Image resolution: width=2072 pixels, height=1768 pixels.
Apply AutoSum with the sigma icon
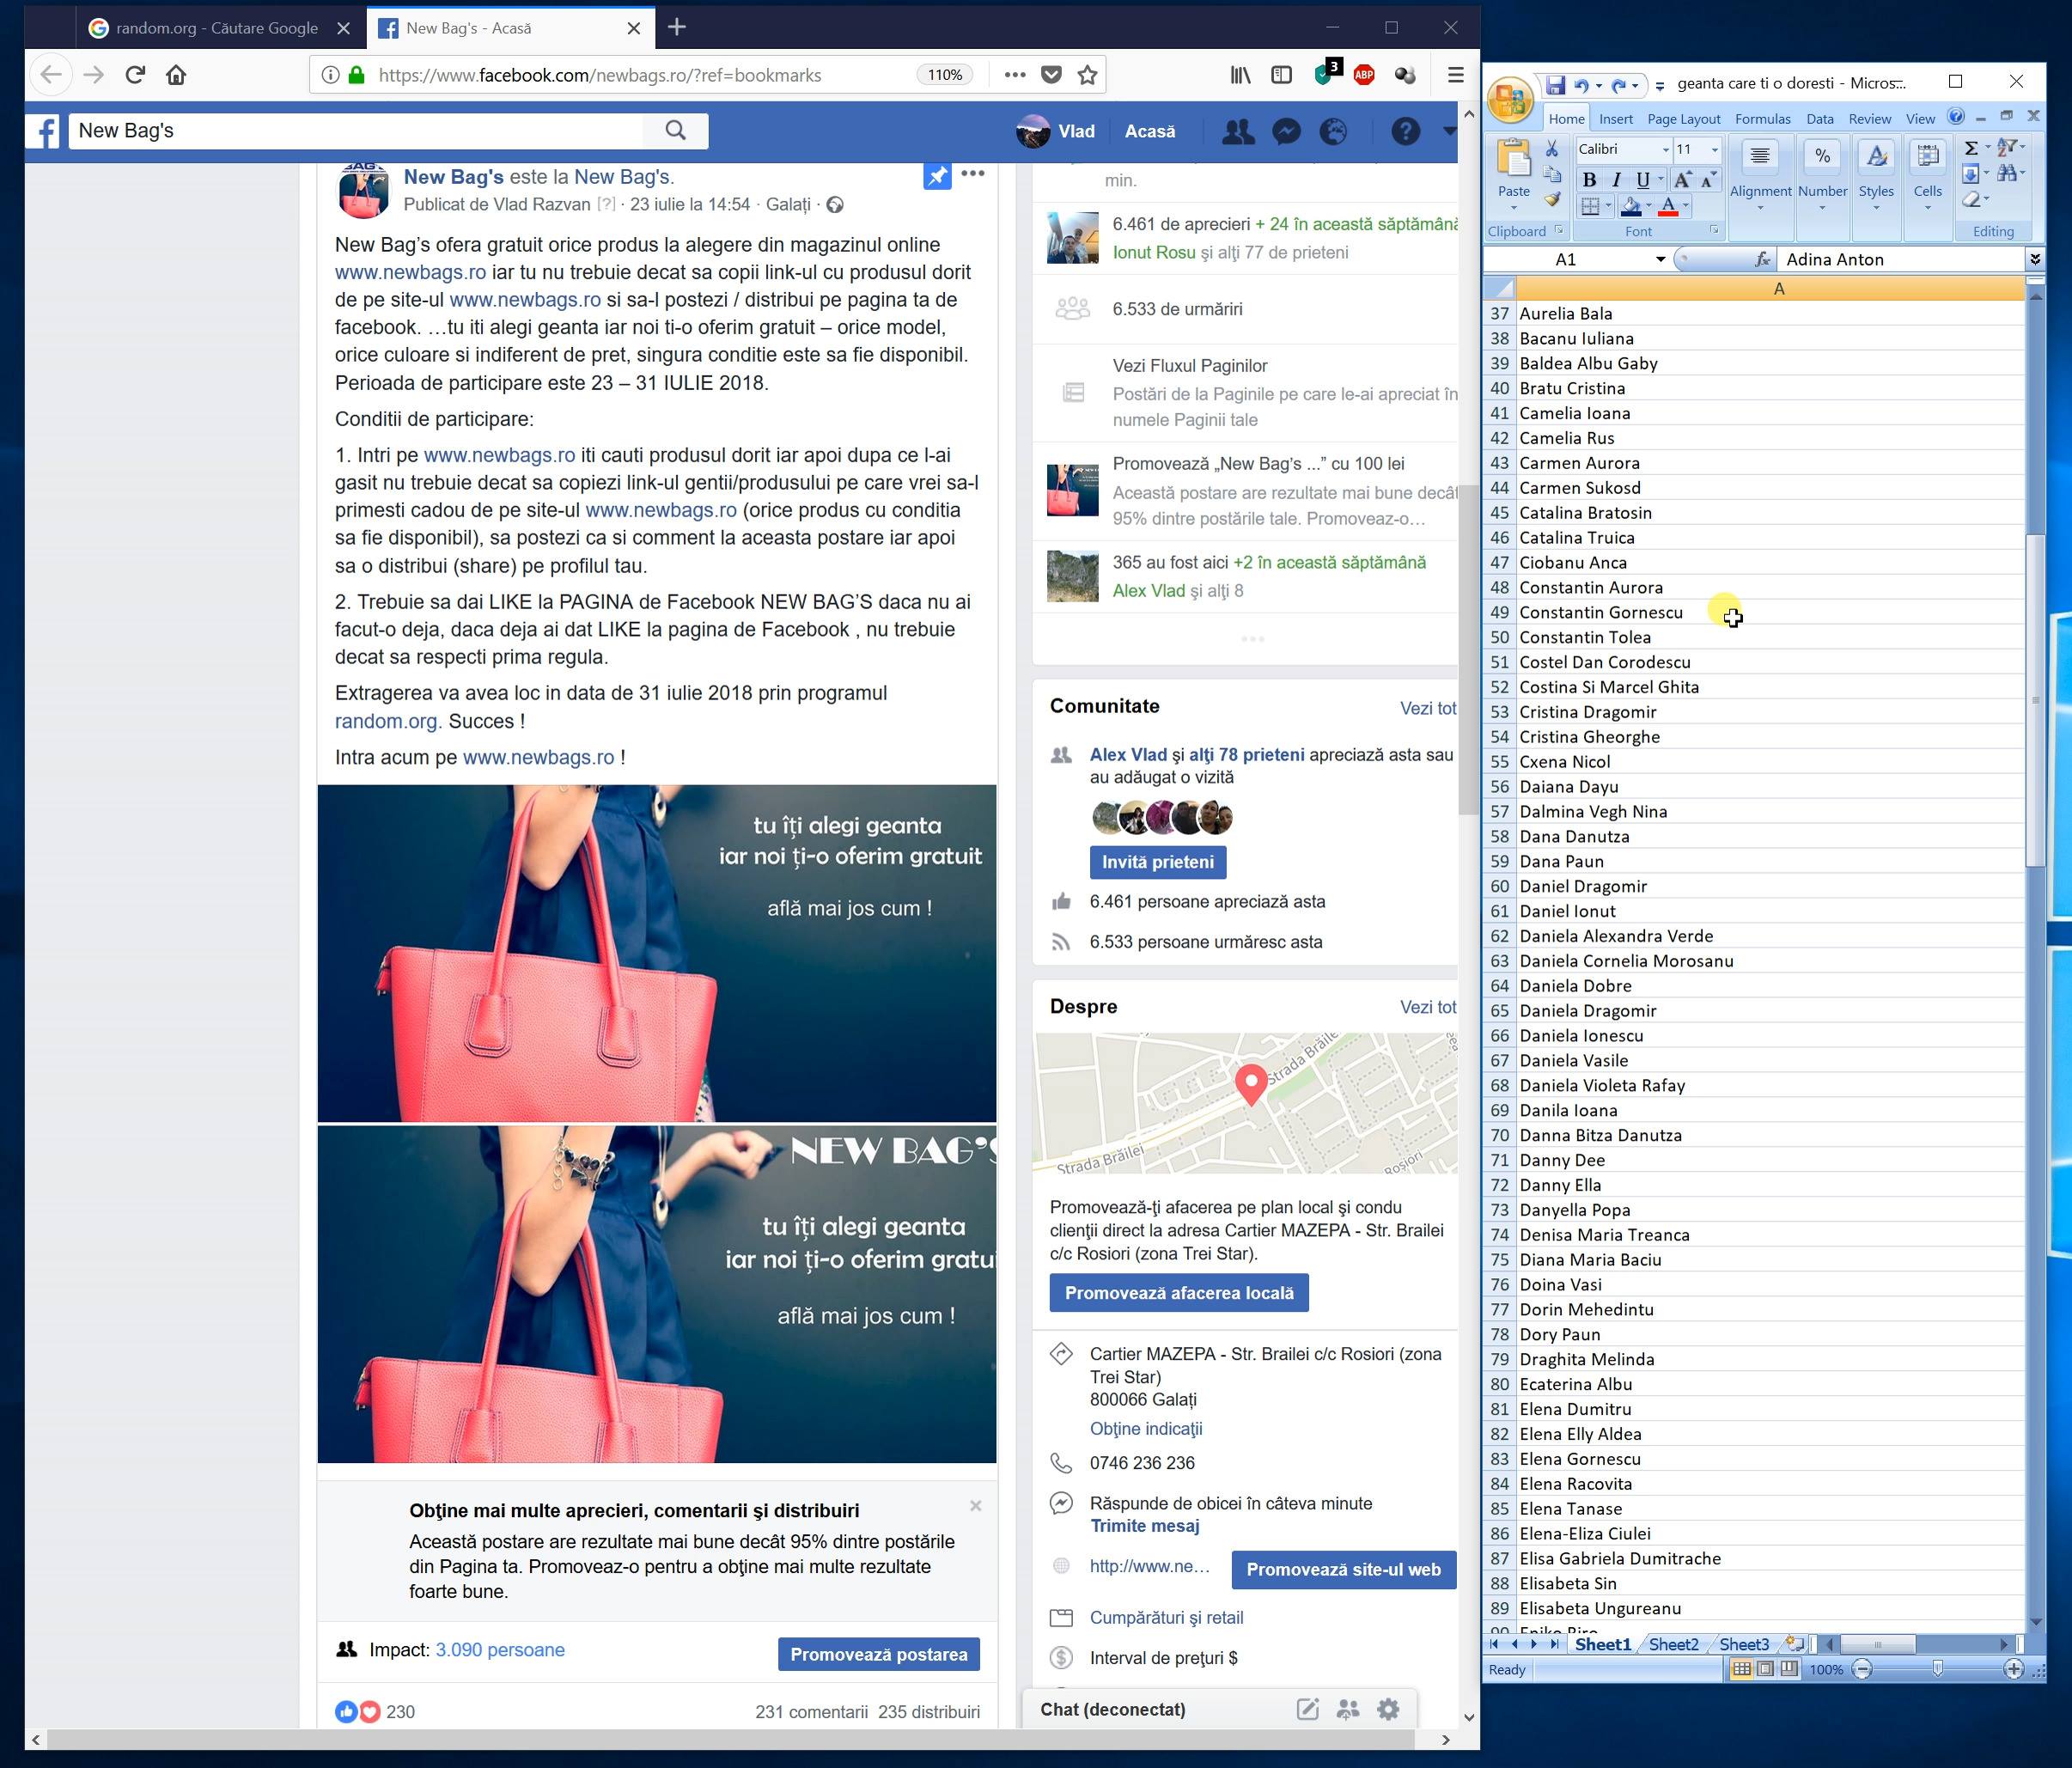[x=1971, y=148]
